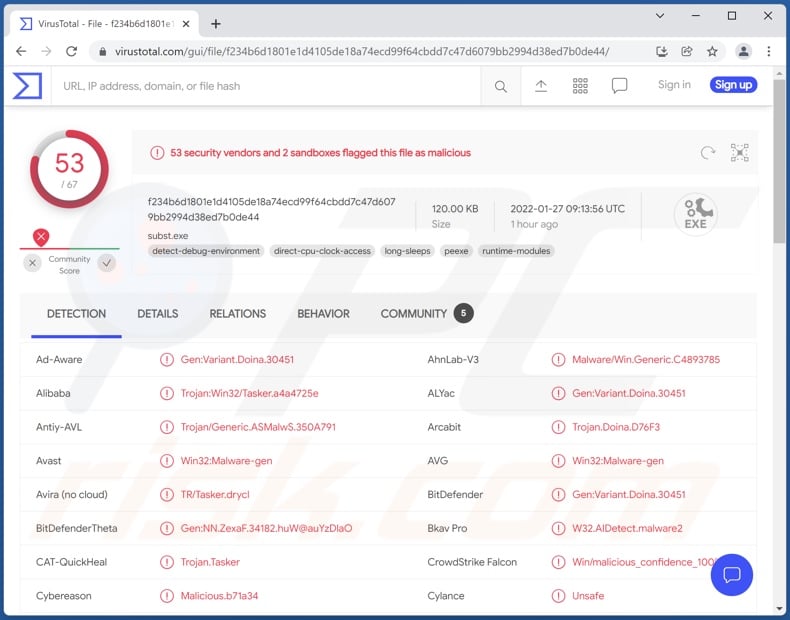Select the DETECTION tab
This screenshot has width=790, height=620.
pos(76,314)
